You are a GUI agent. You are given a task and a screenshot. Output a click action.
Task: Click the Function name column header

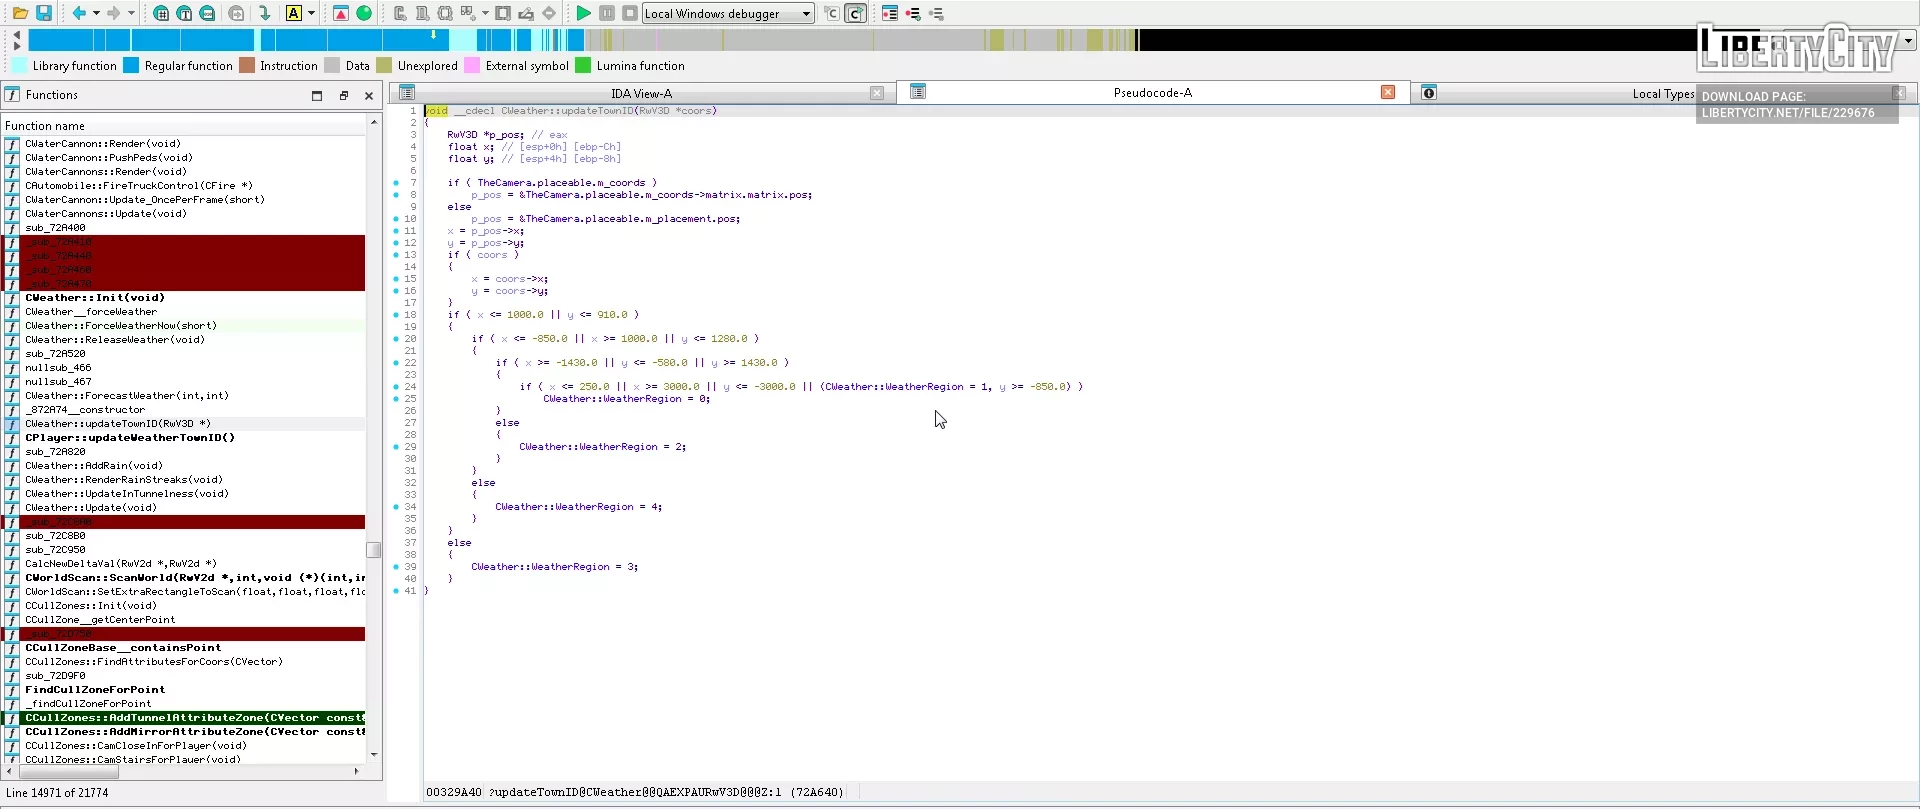point(45,126)
